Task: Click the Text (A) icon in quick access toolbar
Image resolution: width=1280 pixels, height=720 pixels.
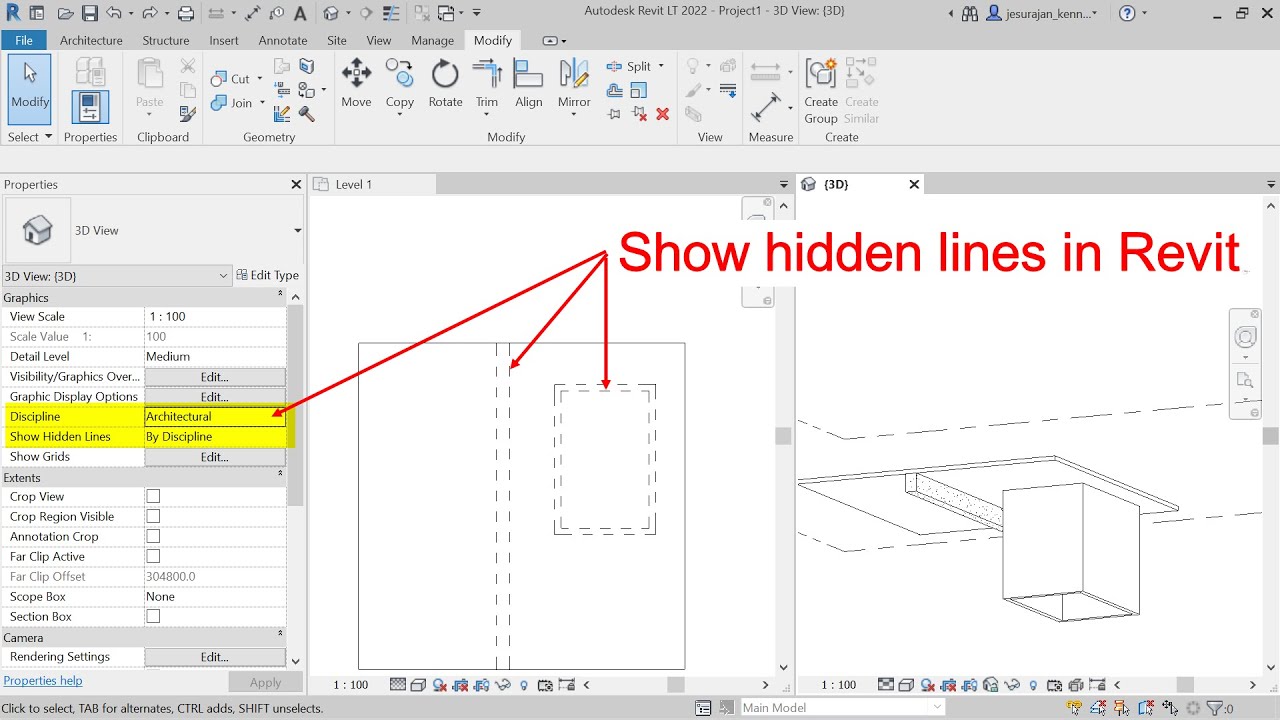Action: coord(299,14)
